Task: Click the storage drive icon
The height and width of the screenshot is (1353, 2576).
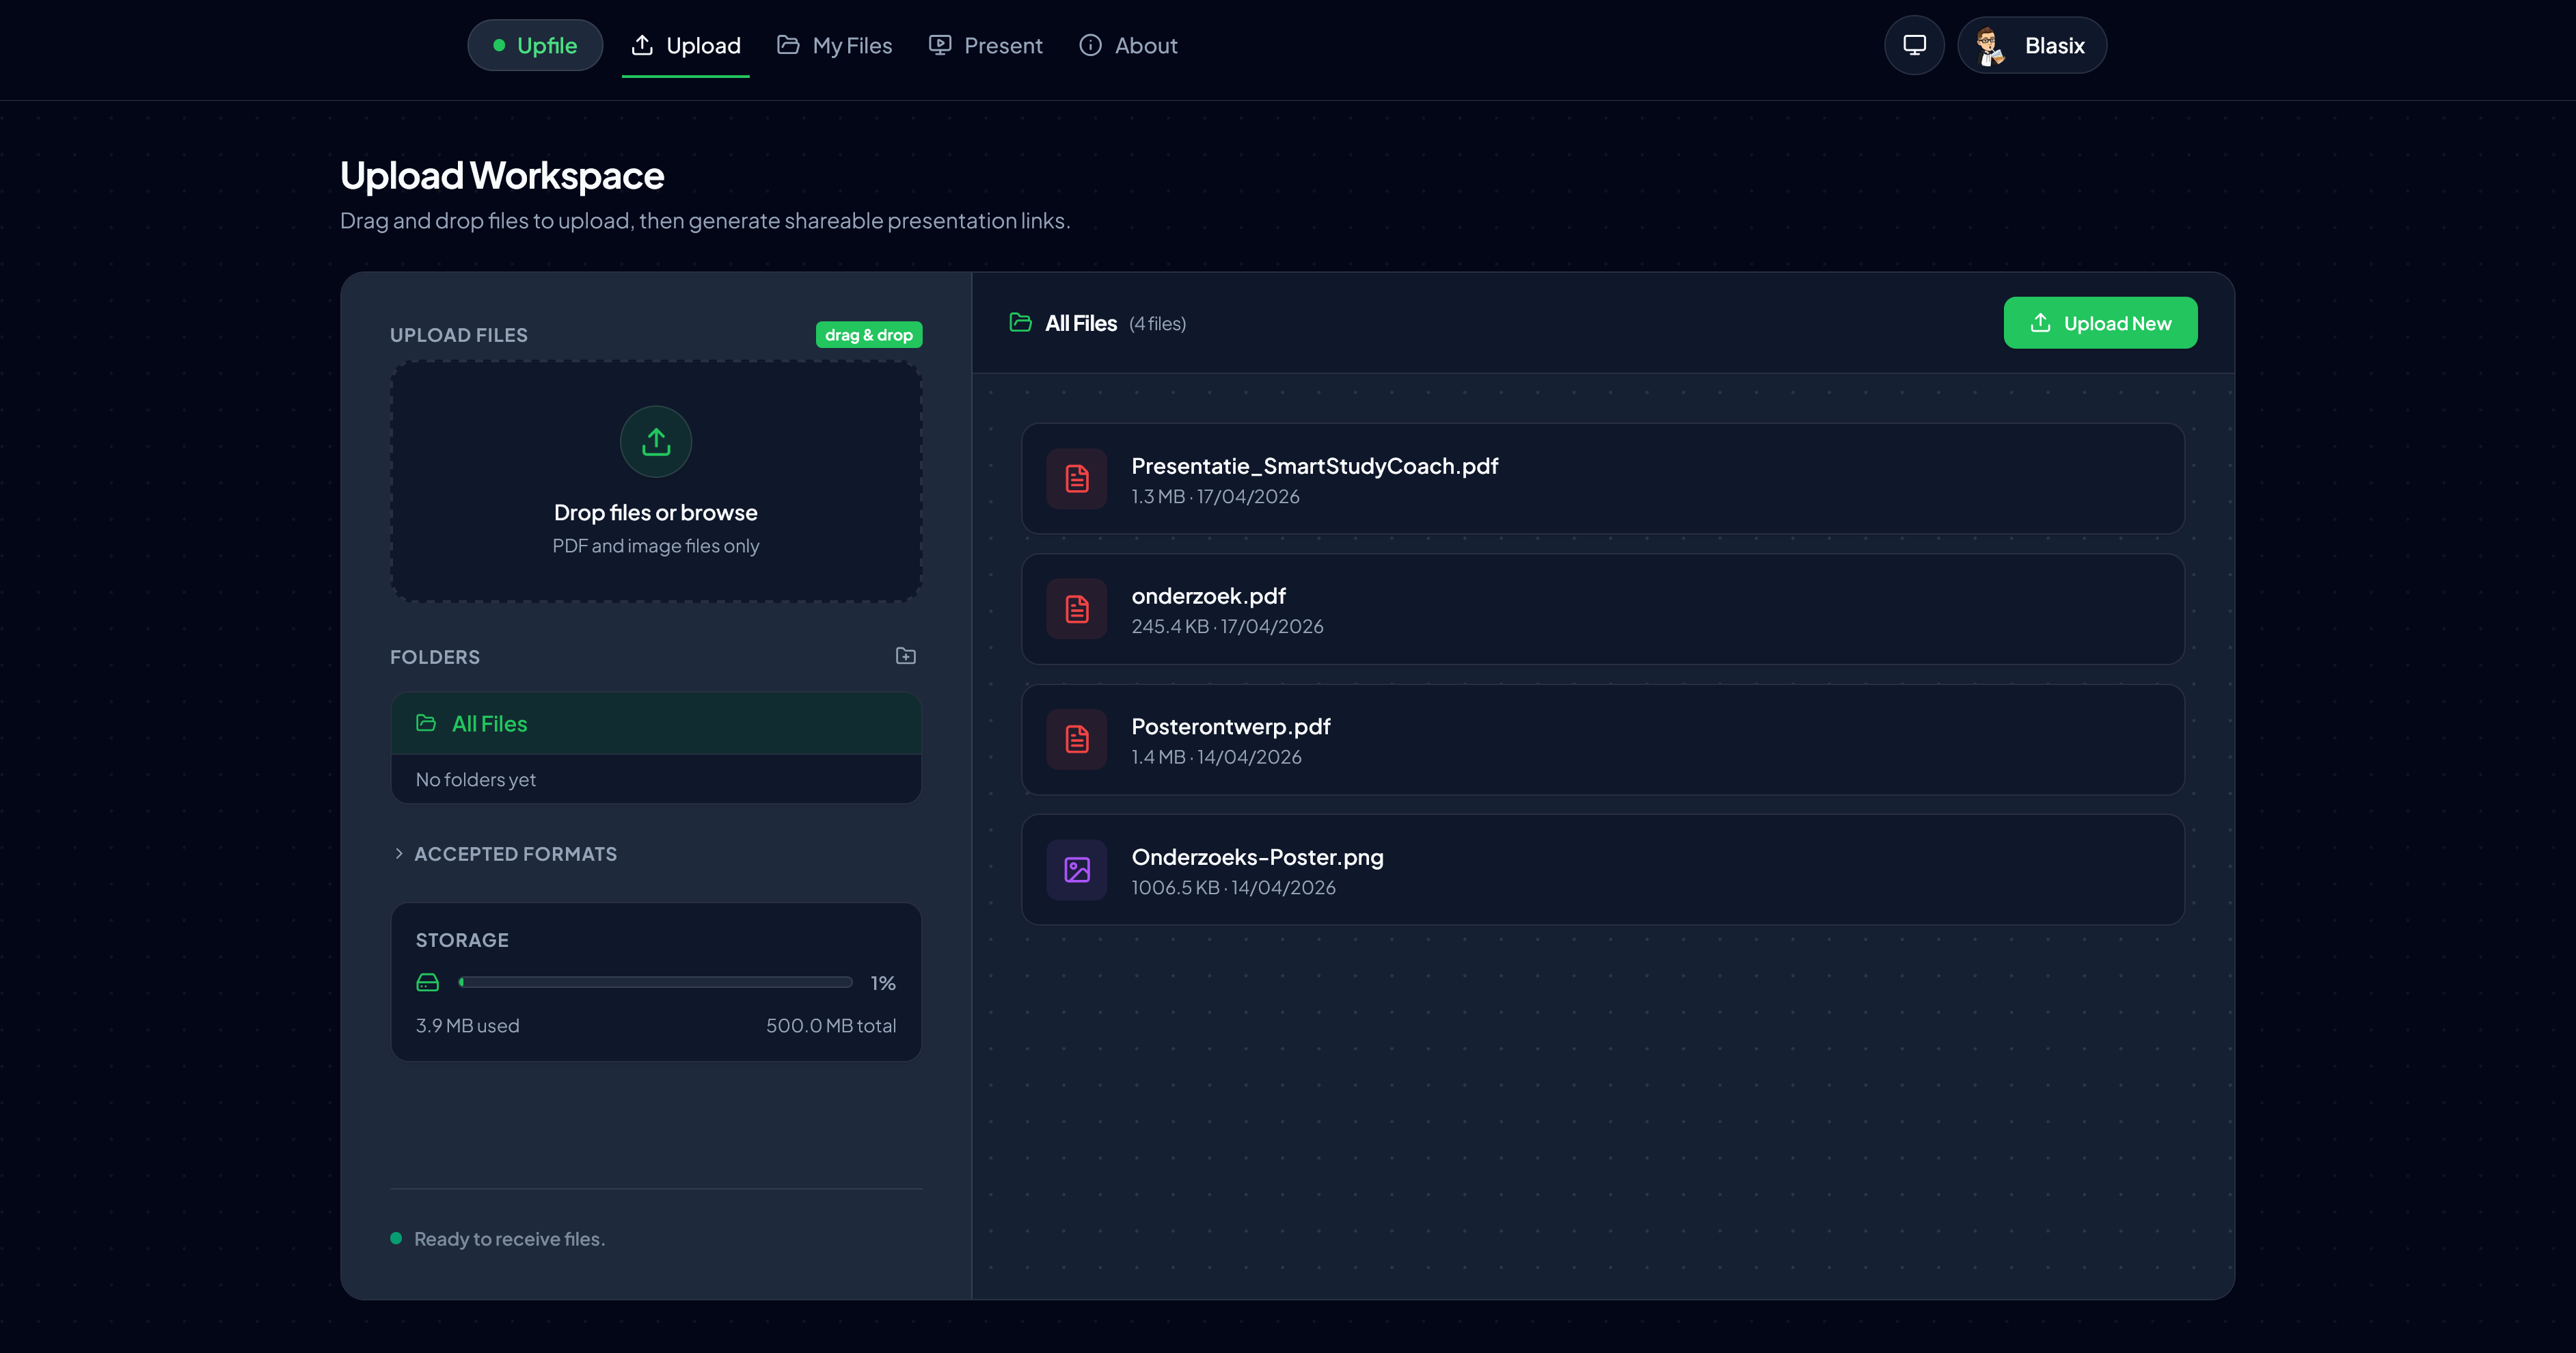Action: tap(428, 982)
